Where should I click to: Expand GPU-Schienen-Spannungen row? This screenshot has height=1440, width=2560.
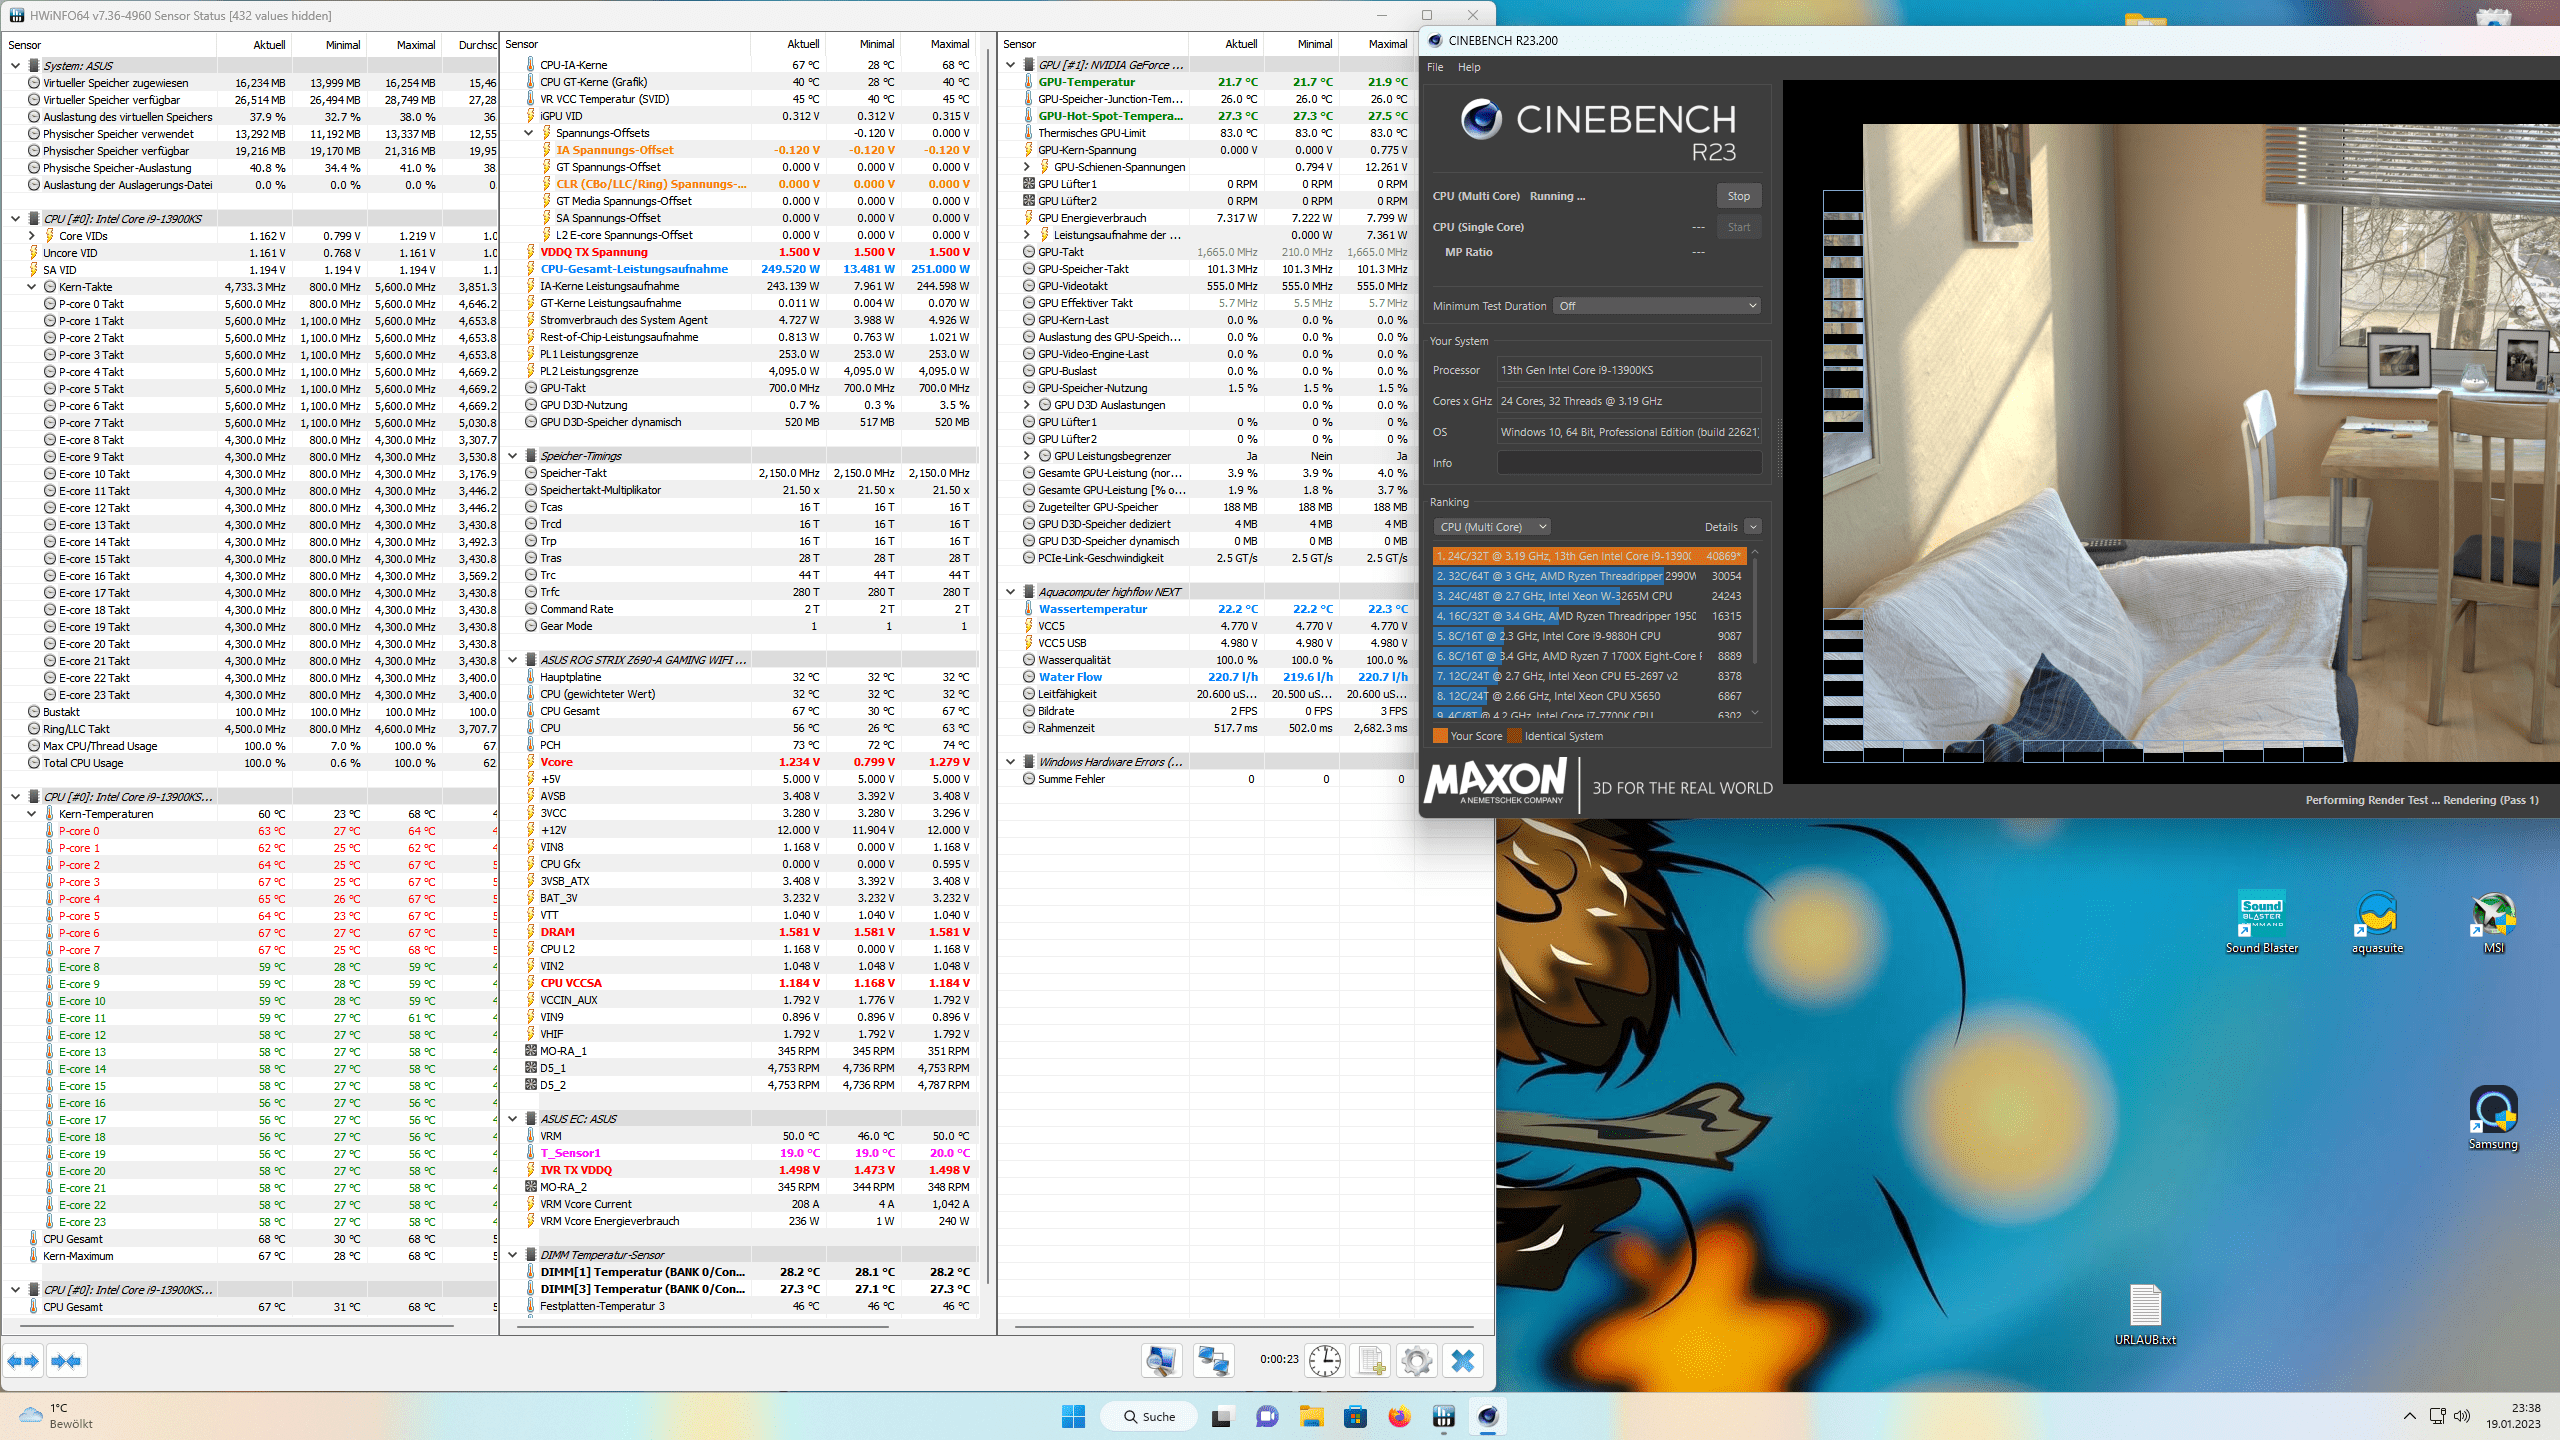point(1027,167)
